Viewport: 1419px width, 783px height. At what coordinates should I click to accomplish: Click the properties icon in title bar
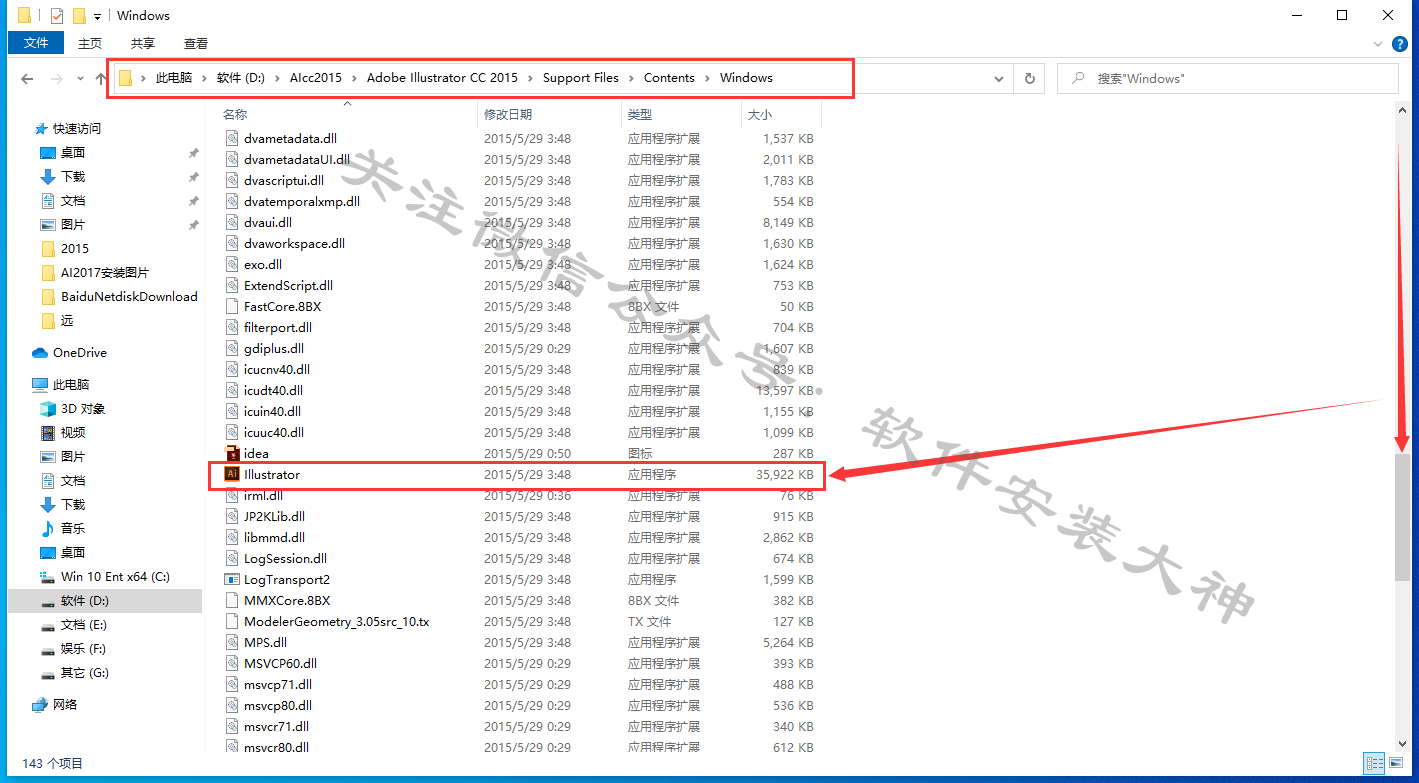[x=56, y=15]
